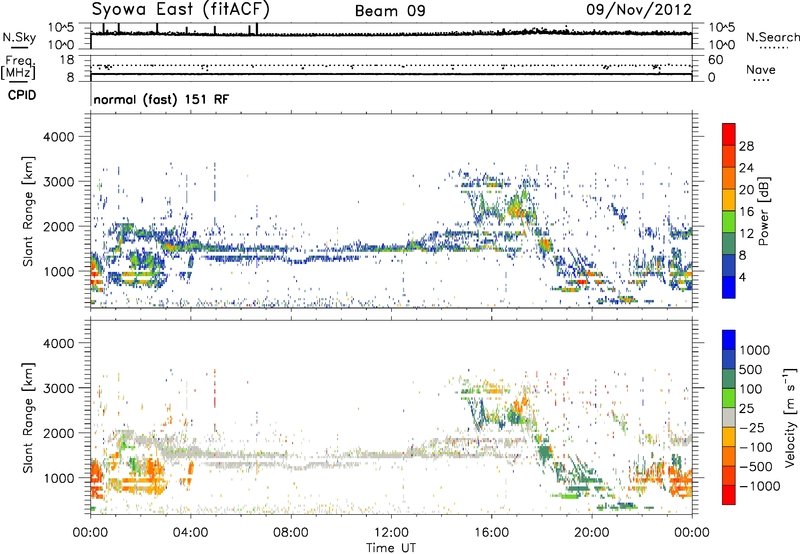Click '3000' on velocity panel range axis
This screenshot has height=554, width=800.
click(59, 388)
